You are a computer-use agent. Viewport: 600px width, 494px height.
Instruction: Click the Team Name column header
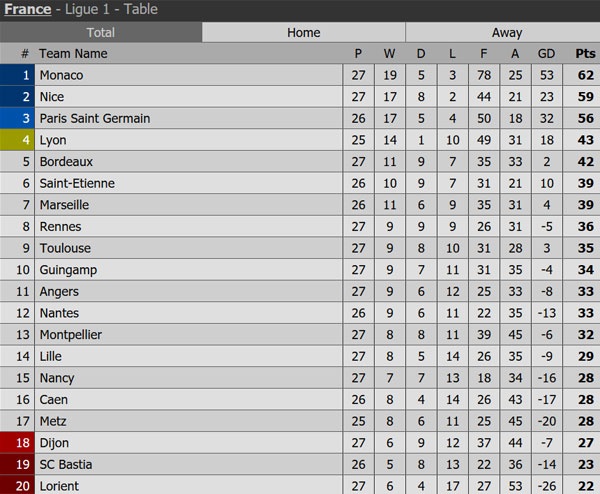click(x=73, y=54)
